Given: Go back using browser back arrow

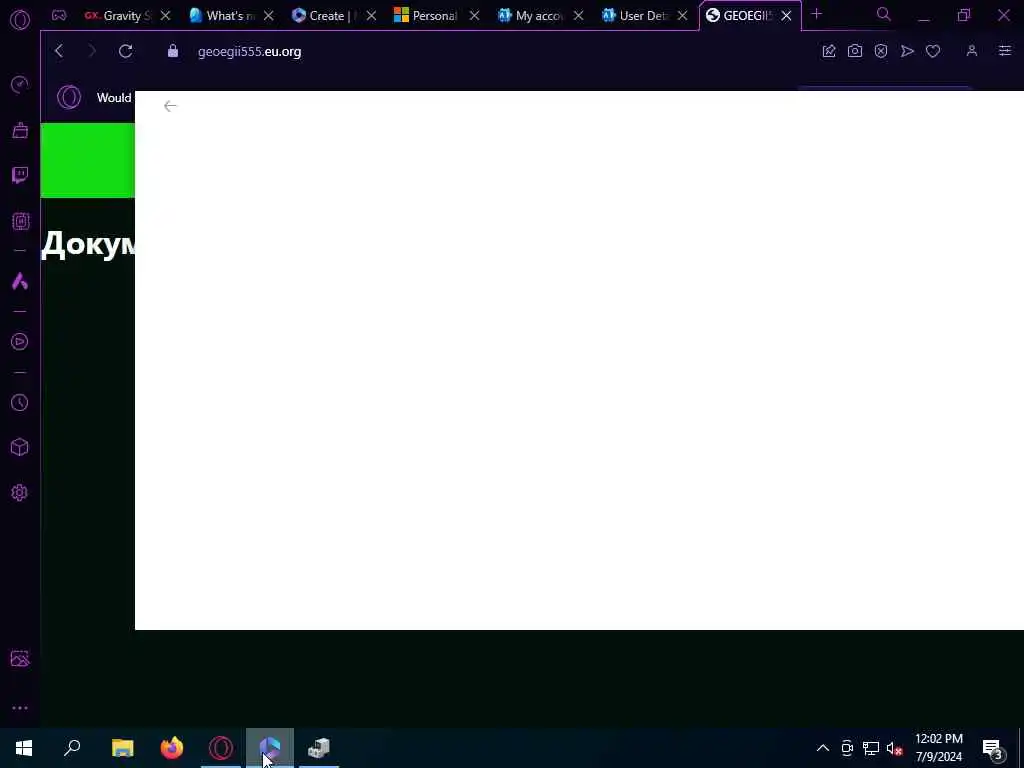Looking at the screenshot, I should [x=59, y=51].
